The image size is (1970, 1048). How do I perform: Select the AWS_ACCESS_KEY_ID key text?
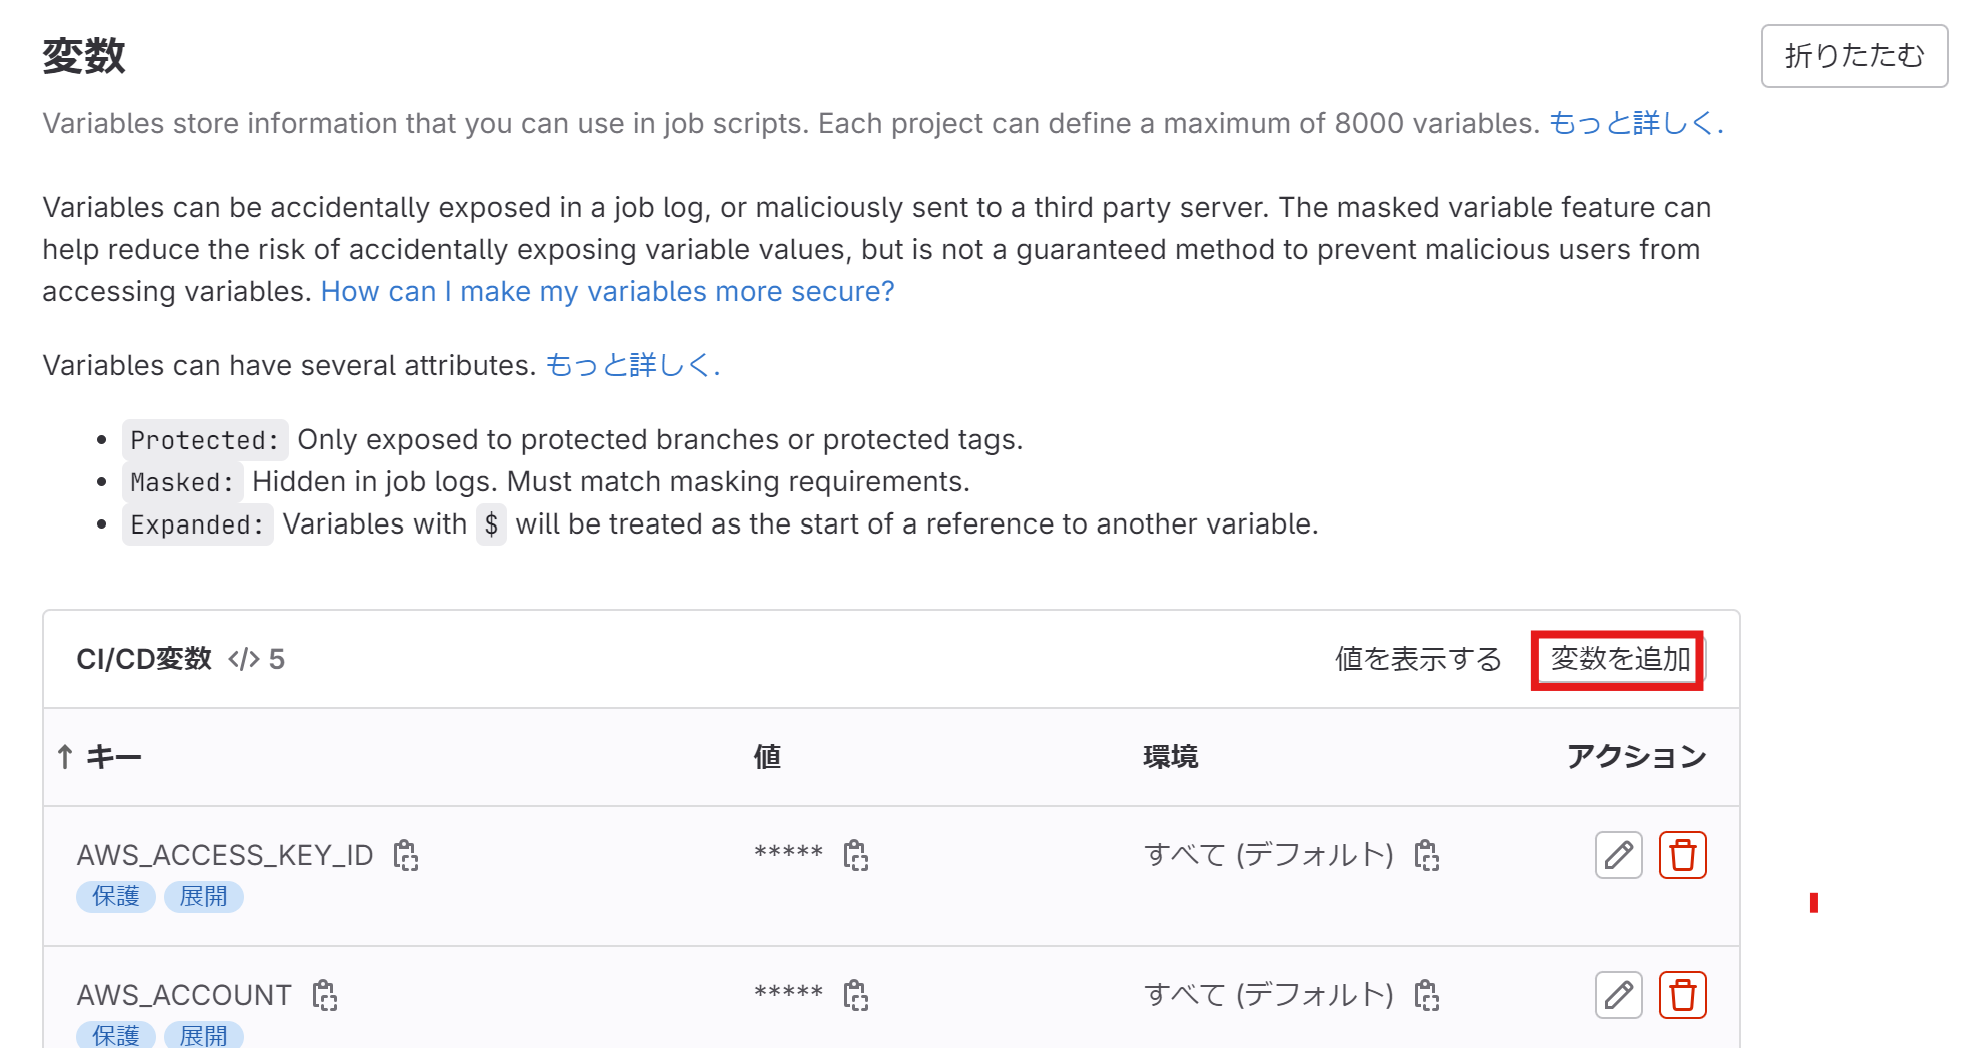[225, 855]
